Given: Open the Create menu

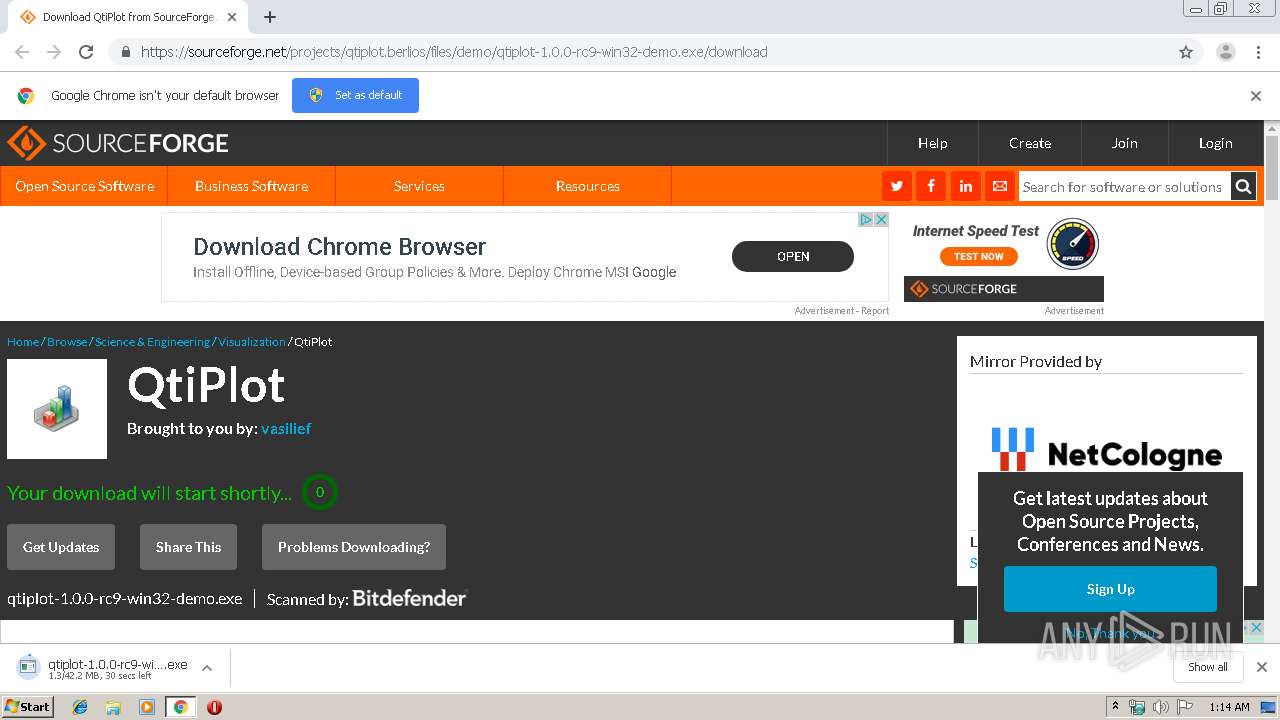Looking at the screenshot, I should point(1030,143).
